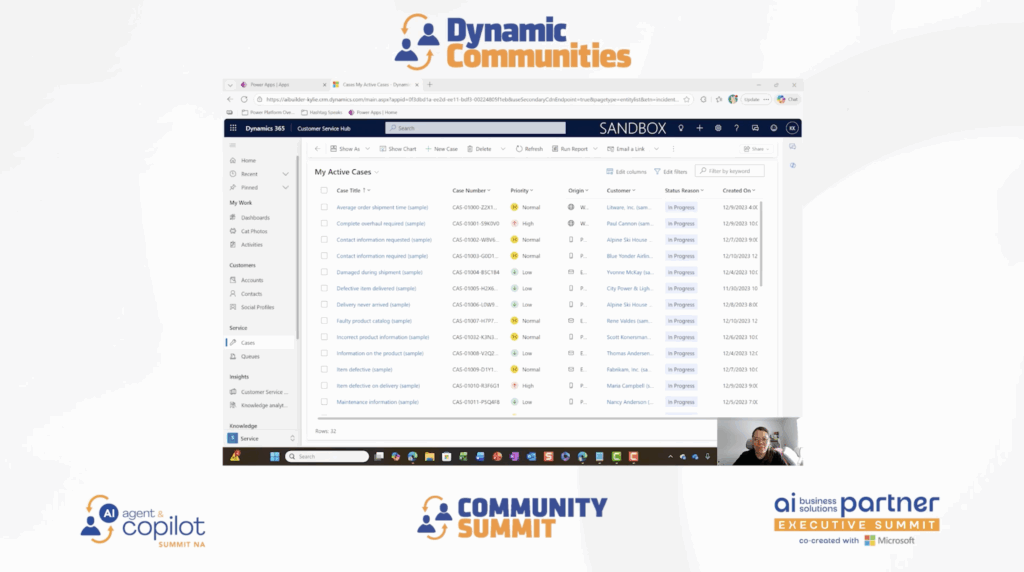The width and height of the screenshot is (1024, 572).
Task: Toggle the select-all checkbox in grid header
Action: point(324,190)
